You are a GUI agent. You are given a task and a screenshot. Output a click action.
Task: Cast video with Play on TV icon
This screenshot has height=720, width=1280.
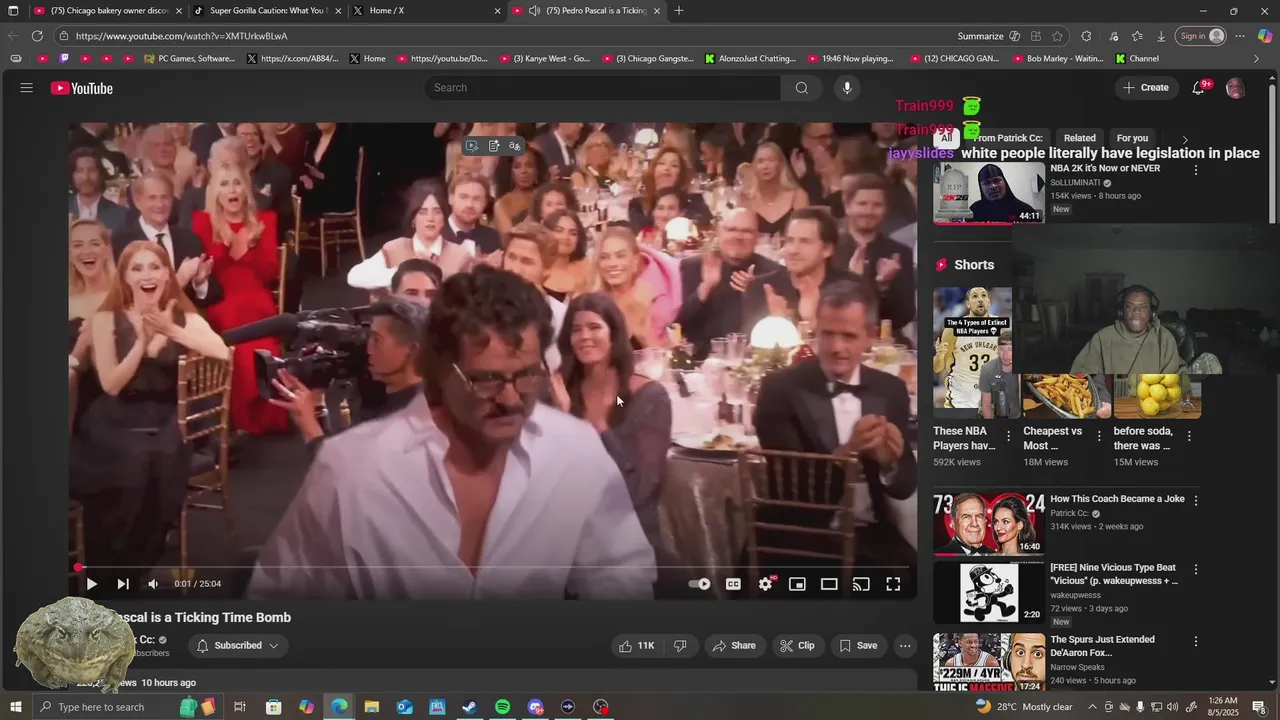(861, 584)
